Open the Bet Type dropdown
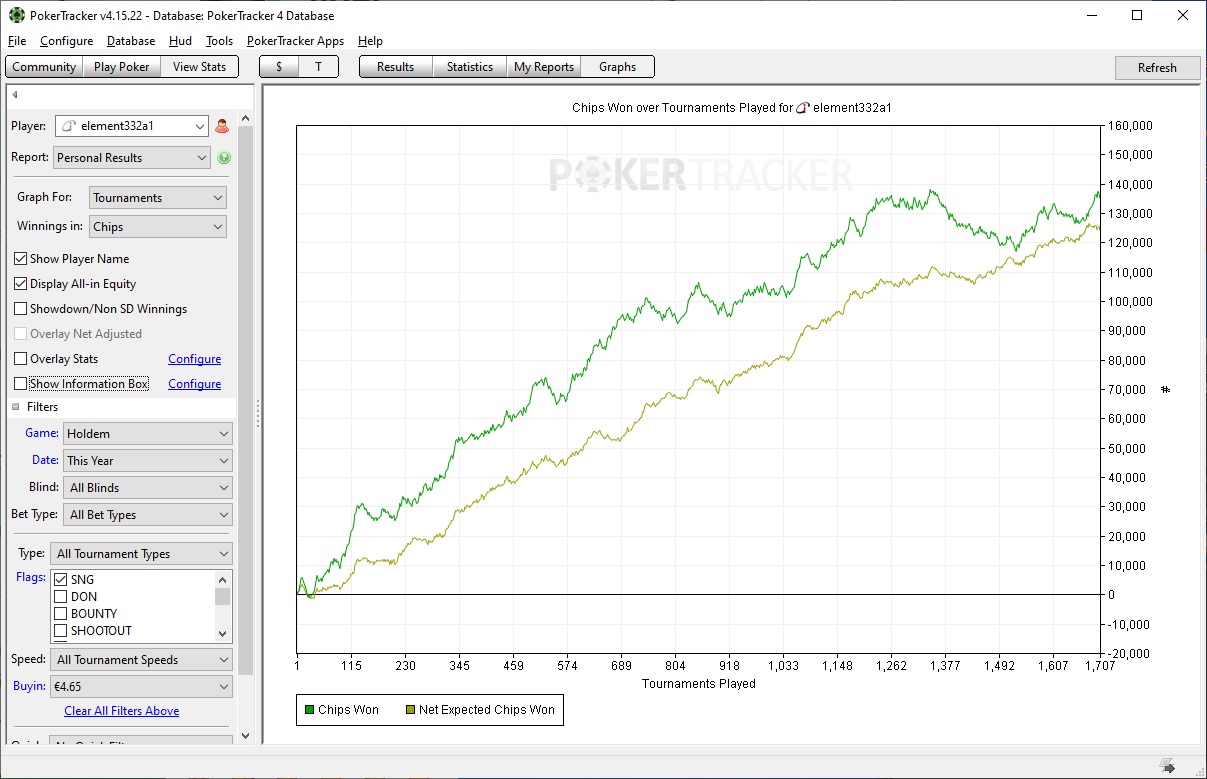This screenshot has height=779, width=1207. (148, 515)
